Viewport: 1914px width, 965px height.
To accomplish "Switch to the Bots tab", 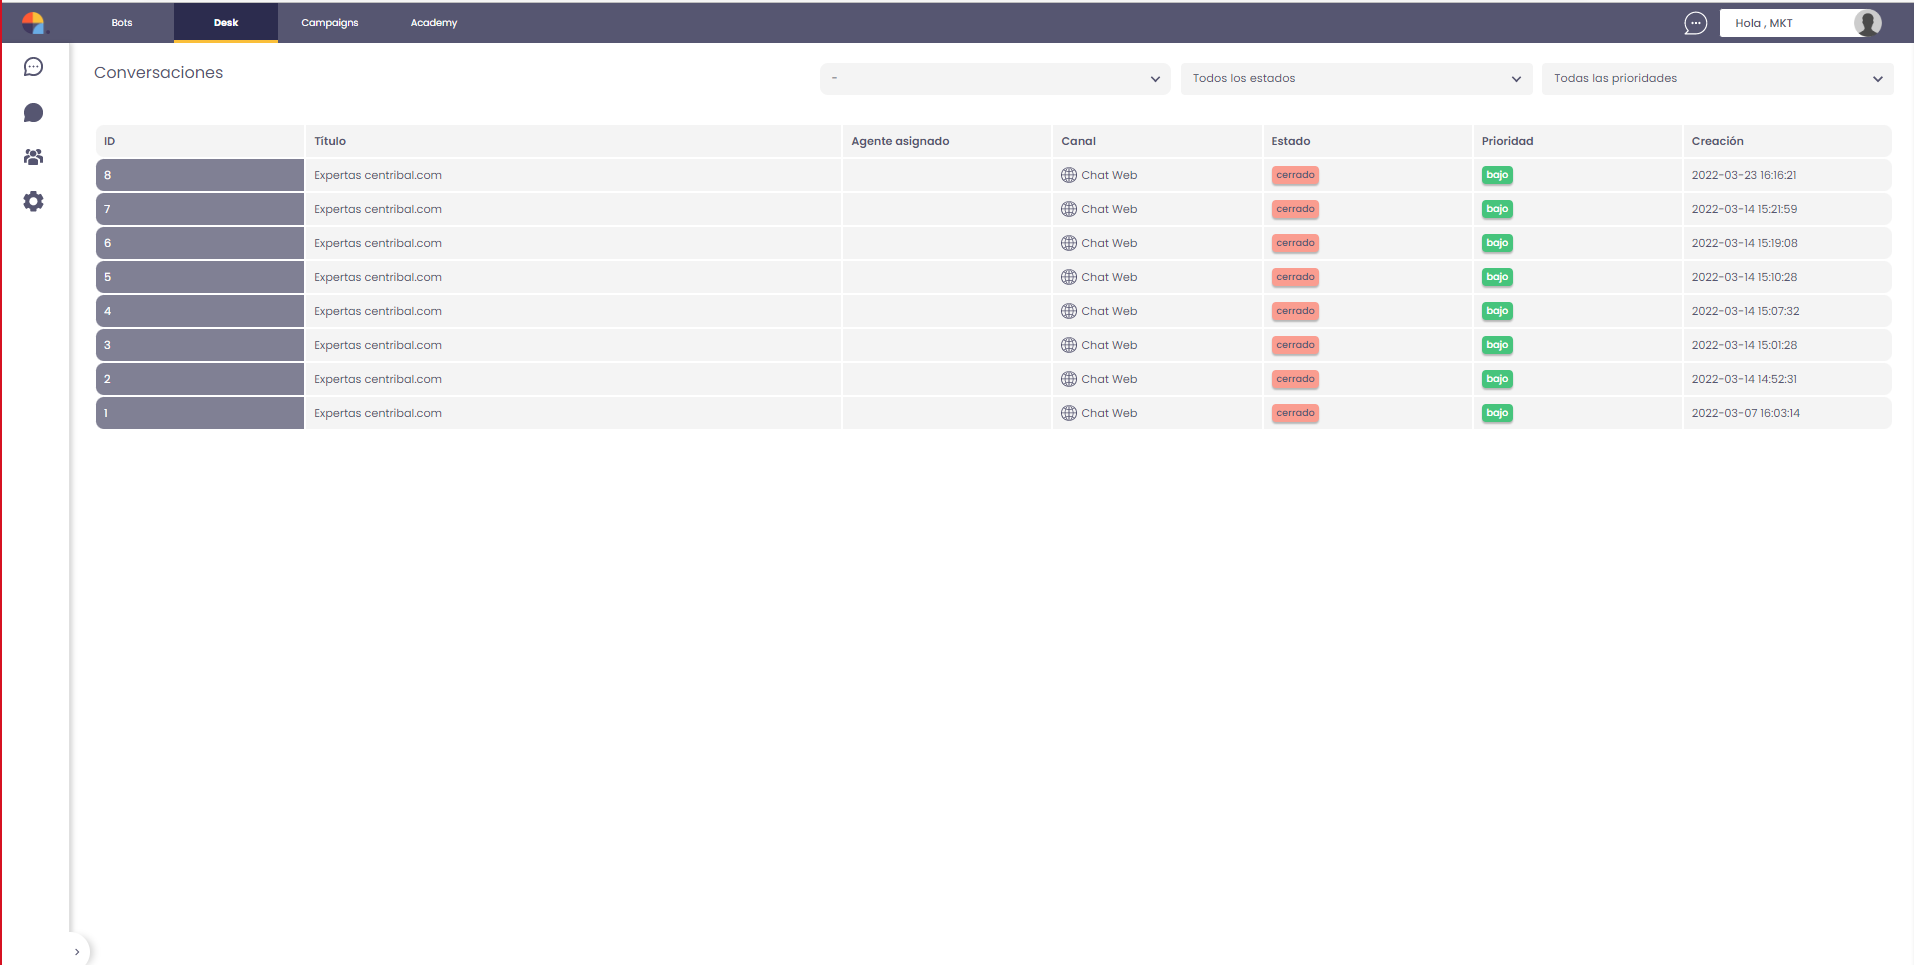I will (x=122, y=22).
